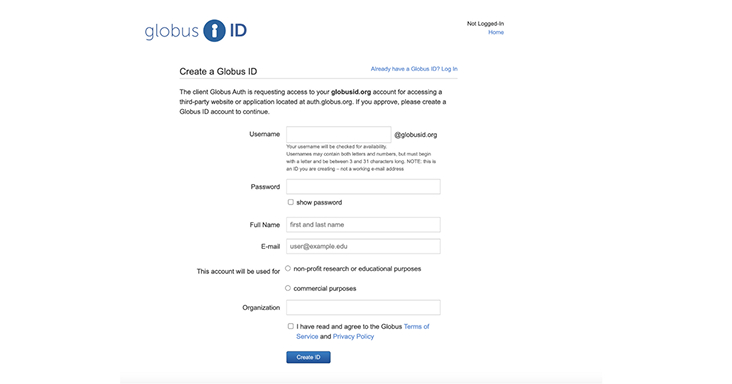Click the 'Username' field label
Viewport: 732px width, 384px height.
point(264,134)
